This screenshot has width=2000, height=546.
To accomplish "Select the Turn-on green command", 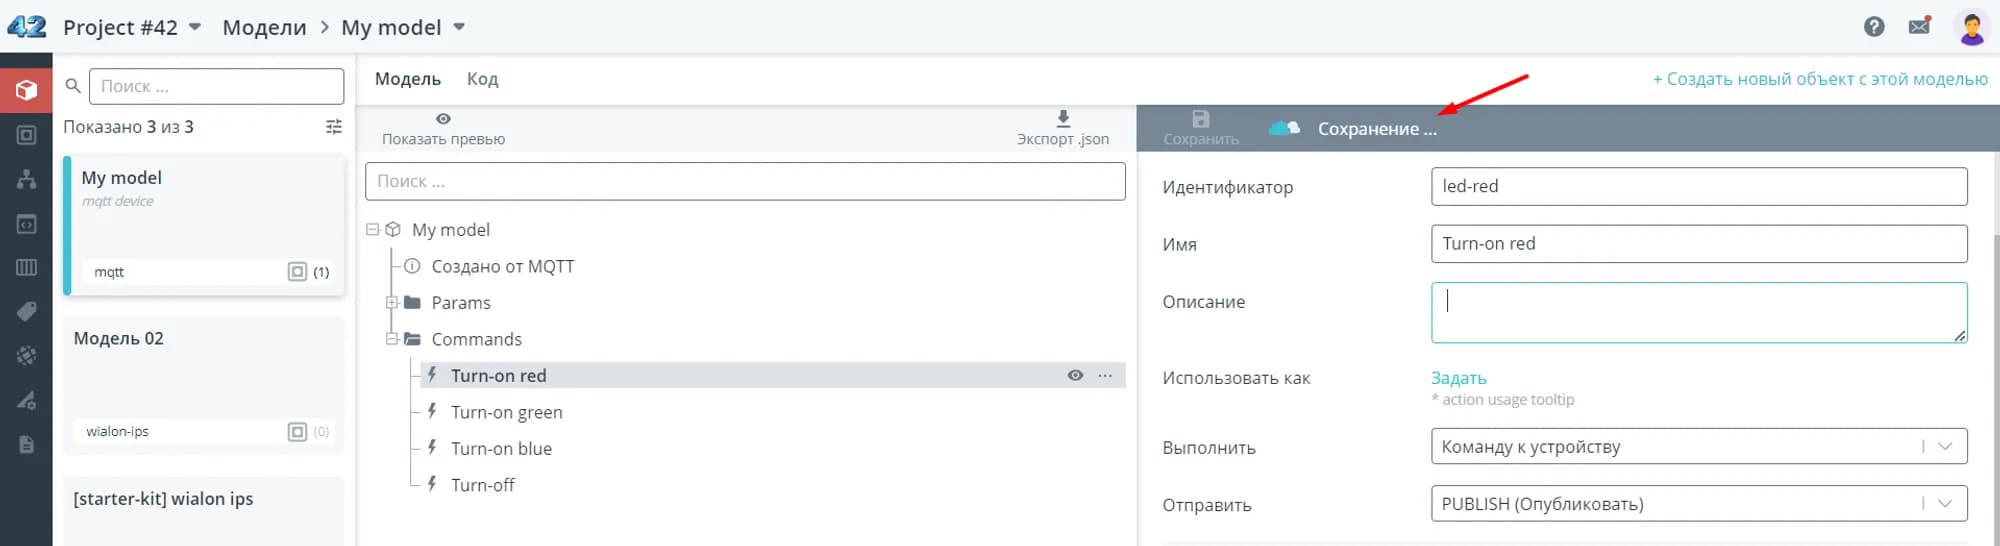I will pyautogui.click(x=506, y=412).
